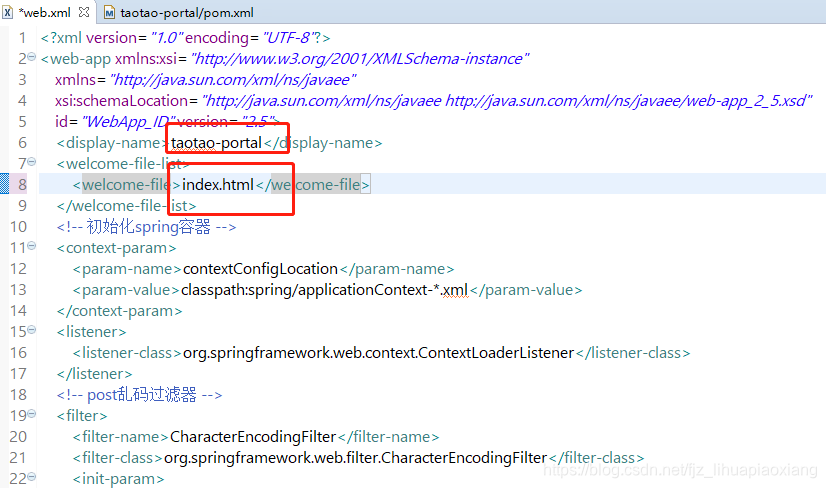Collapse the listener fold at line 15
Image resolution: width=826 pixels, height=488 pixels.
coord(32,330)
